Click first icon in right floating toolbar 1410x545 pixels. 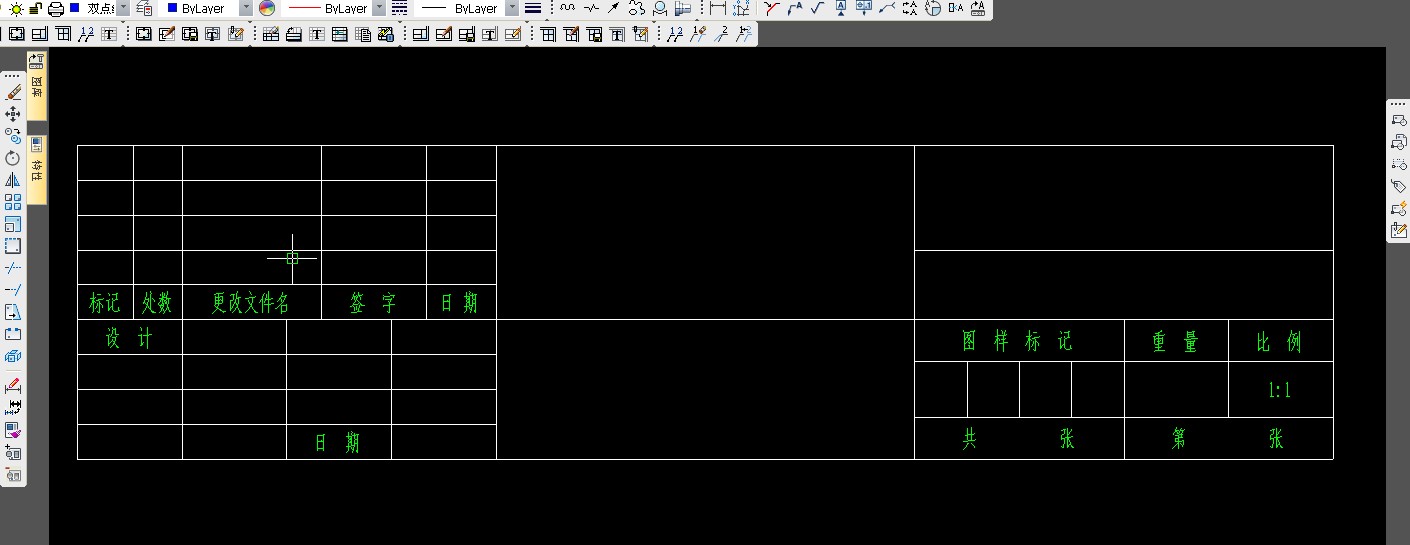click(x=1398, y=121)
